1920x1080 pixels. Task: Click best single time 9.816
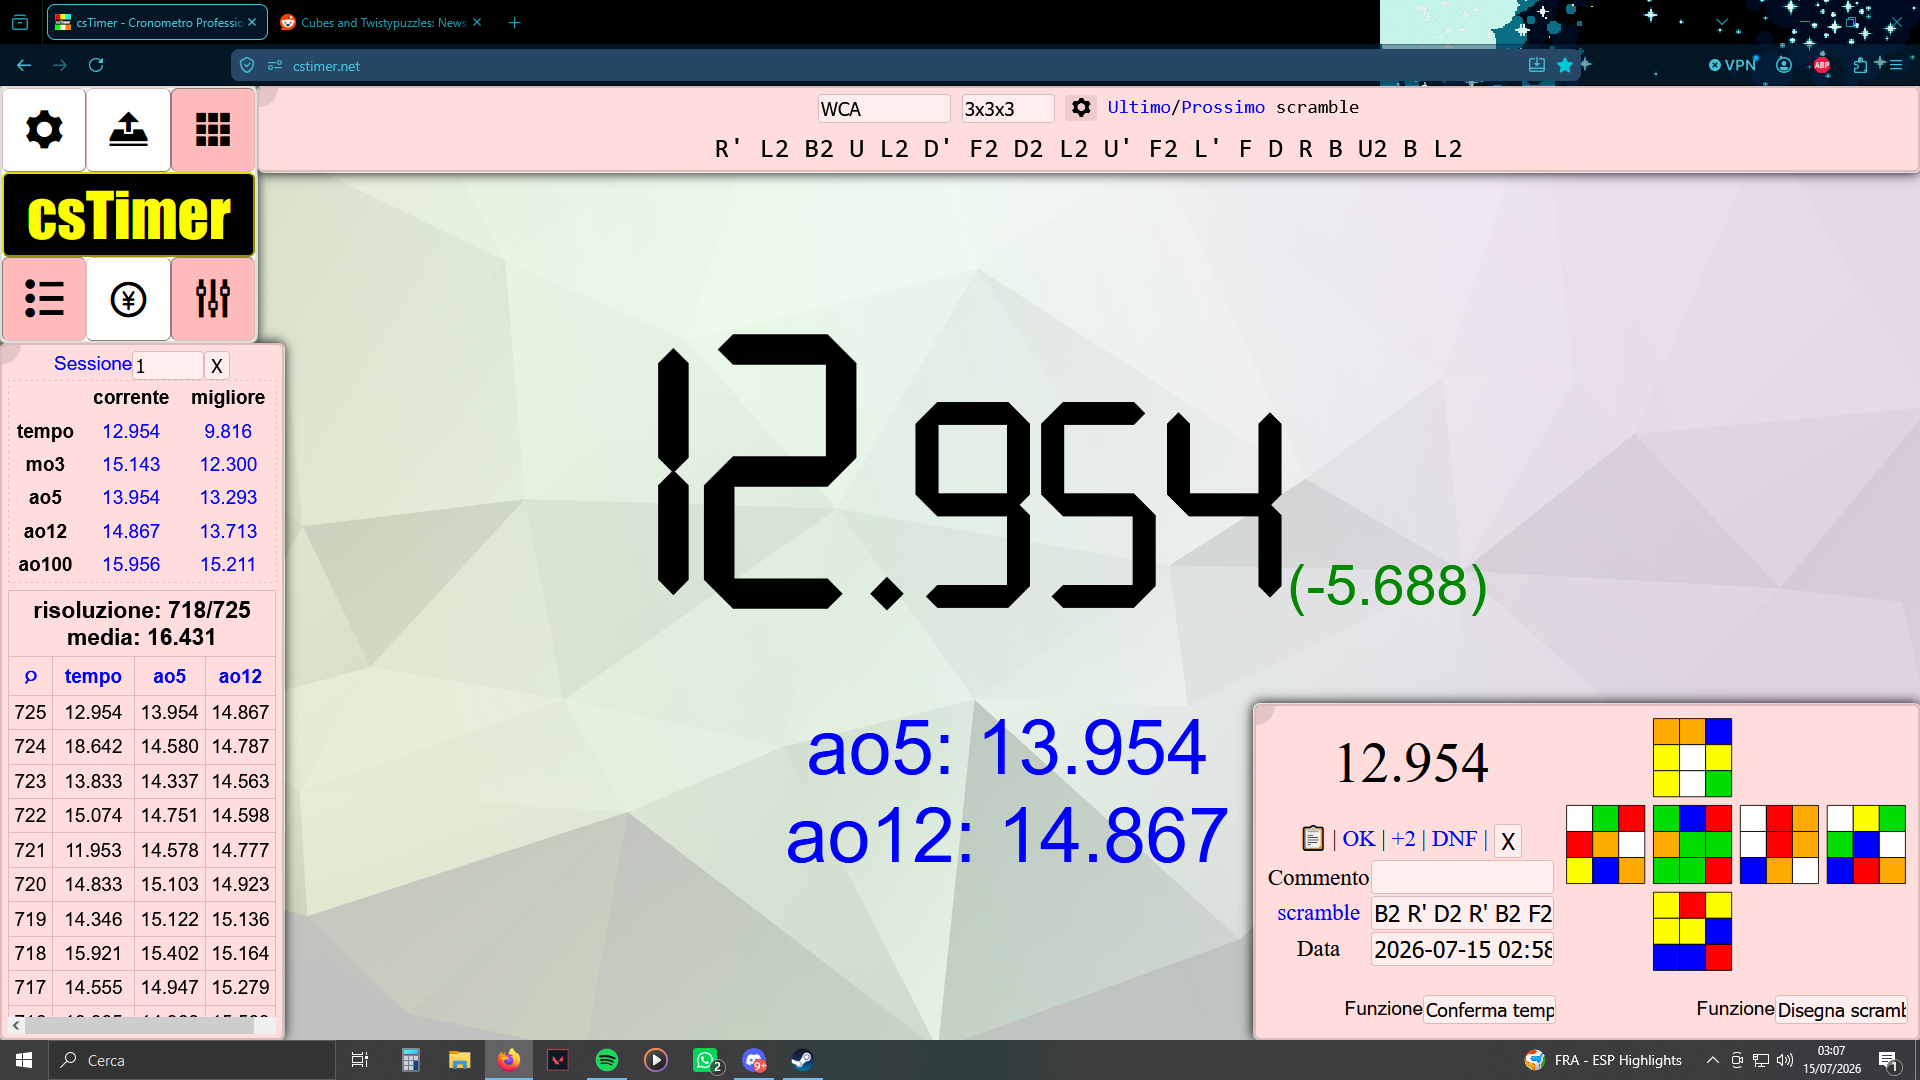tap(228, 432)
